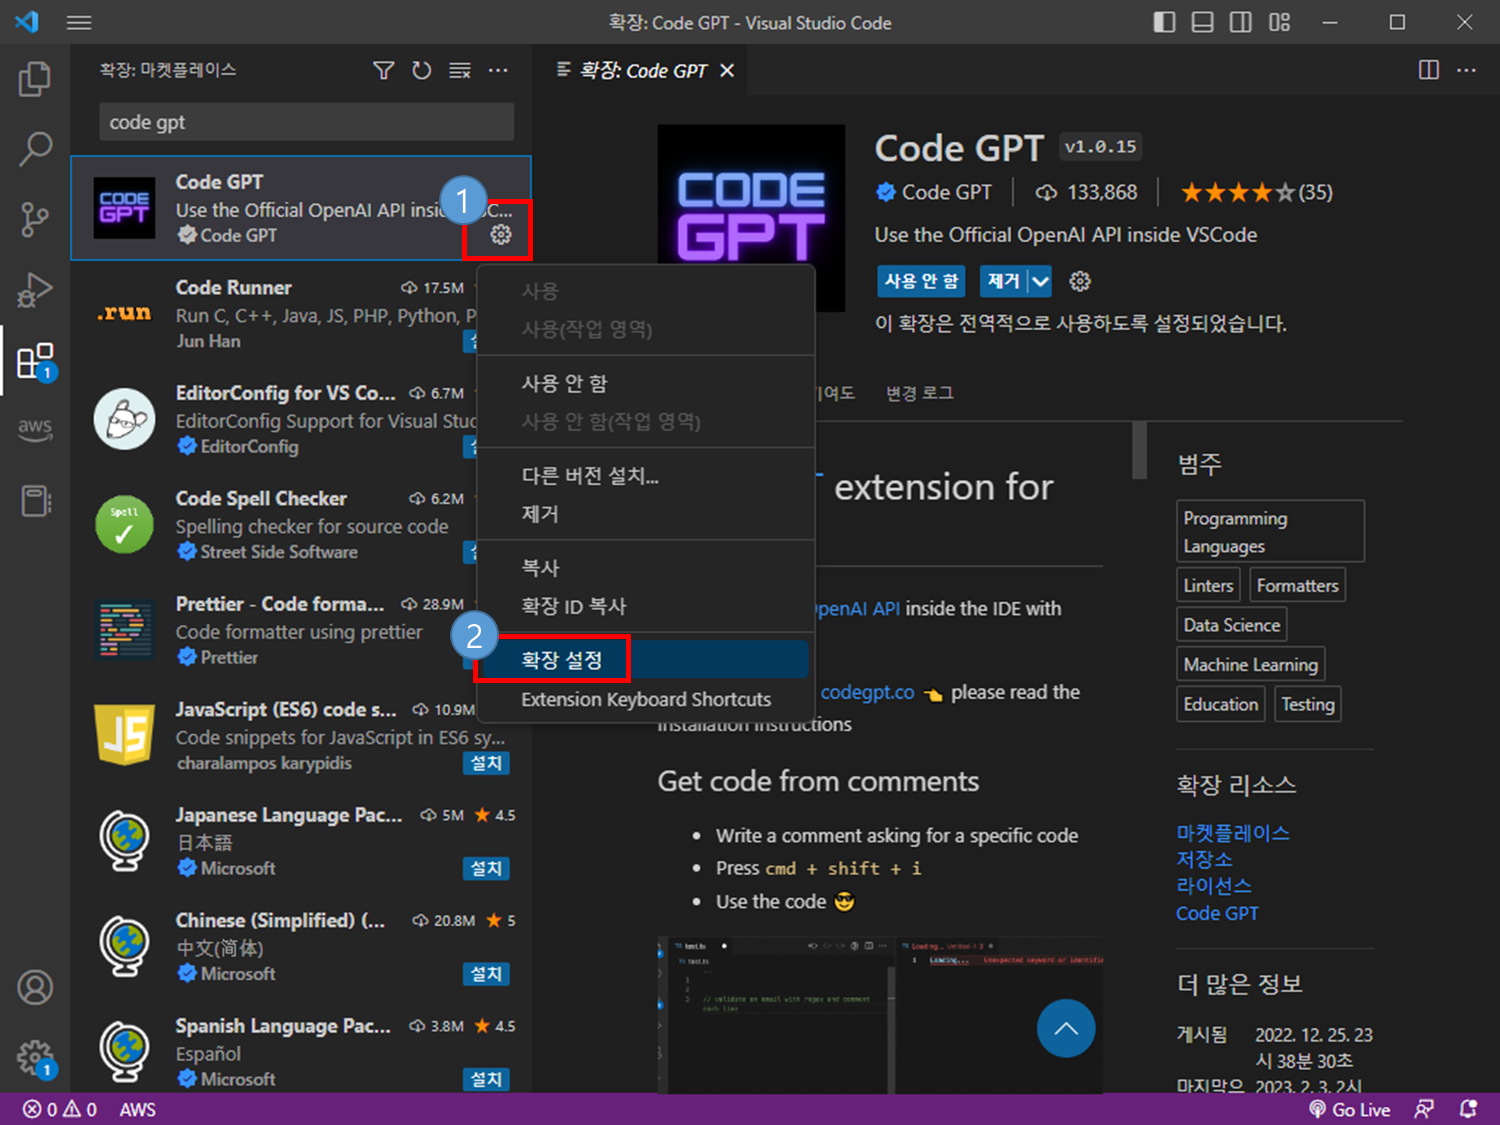Toggle the bottom panel layout icon
The width and height of the screenshot is (1500, 1125).
(1202, 22)
